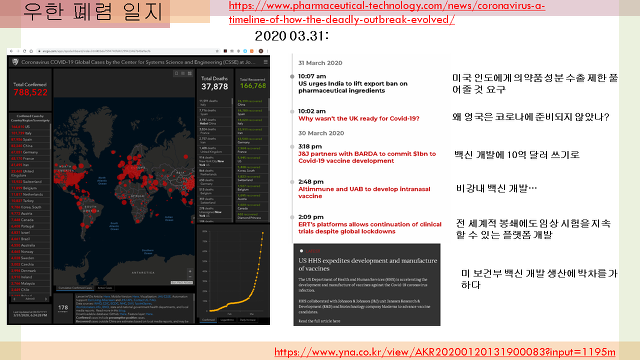640x360 pixels.
Task: Select the Logarithmic chart tab
Action: coord(227,320)
